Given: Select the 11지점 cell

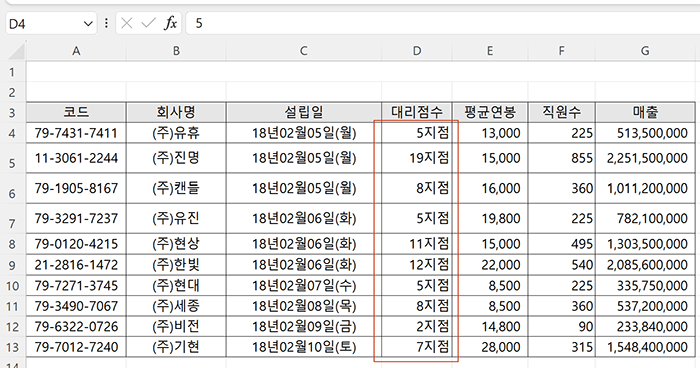Looking at the screenshot, I should pos(417,244).
